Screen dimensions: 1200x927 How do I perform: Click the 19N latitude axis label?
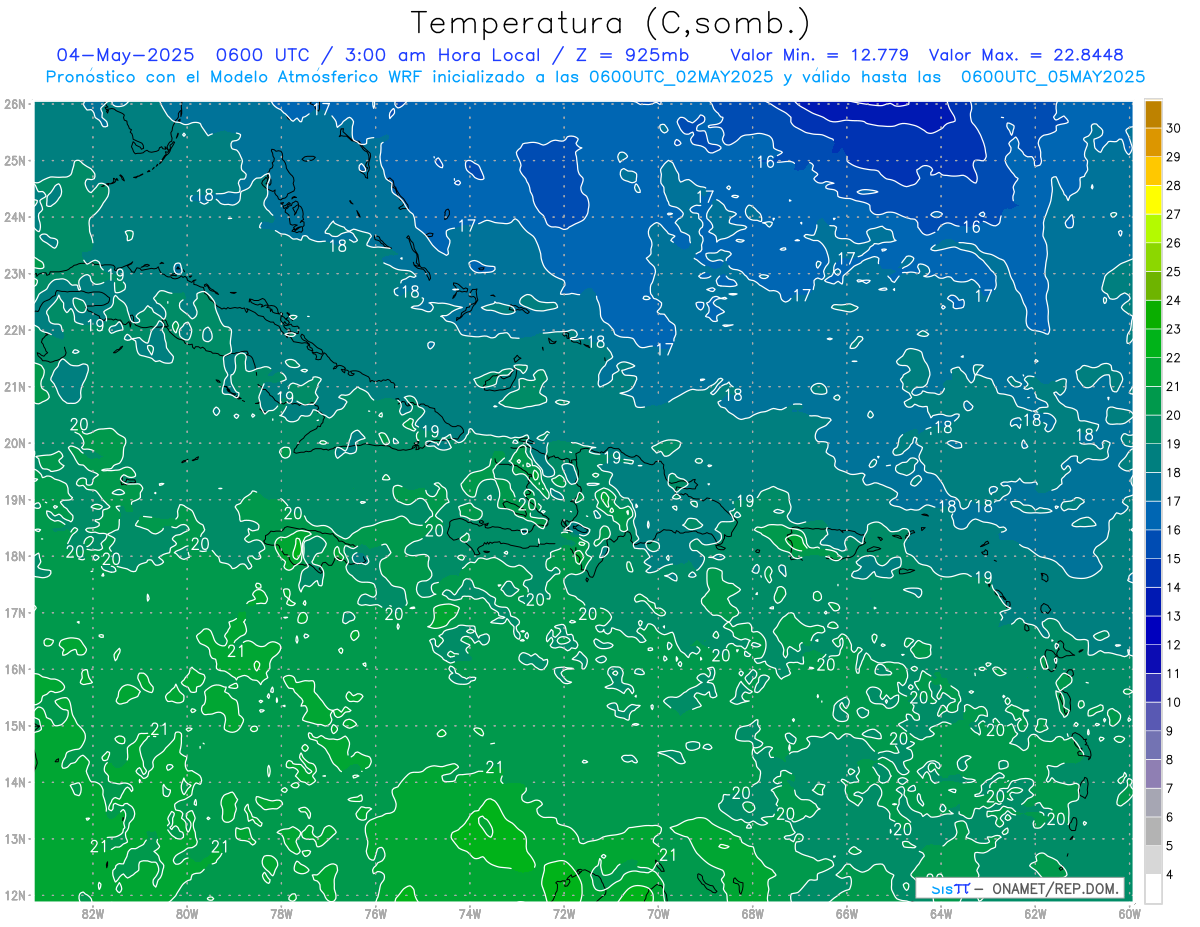pyautogui.click(x=14, y=500)
